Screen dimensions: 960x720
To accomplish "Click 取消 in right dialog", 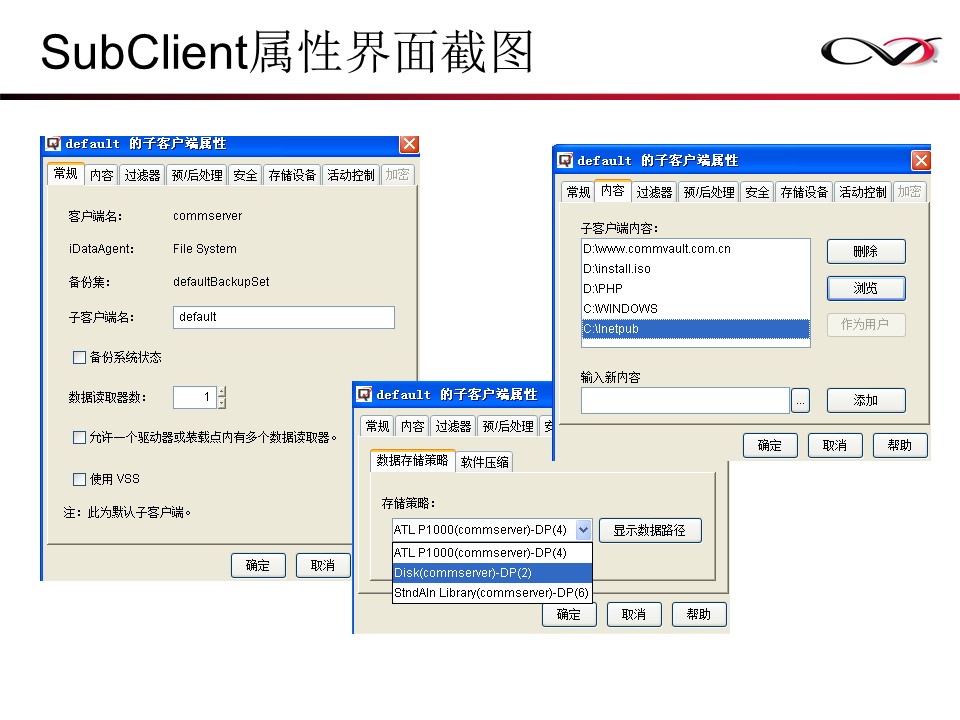I will 834,446.
